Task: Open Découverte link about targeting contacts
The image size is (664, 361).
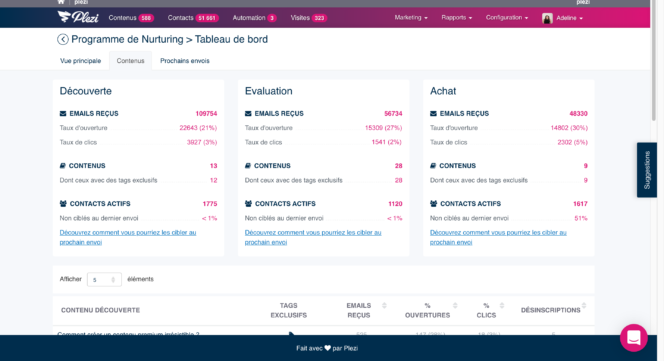Action: click(x=127, y=237)
